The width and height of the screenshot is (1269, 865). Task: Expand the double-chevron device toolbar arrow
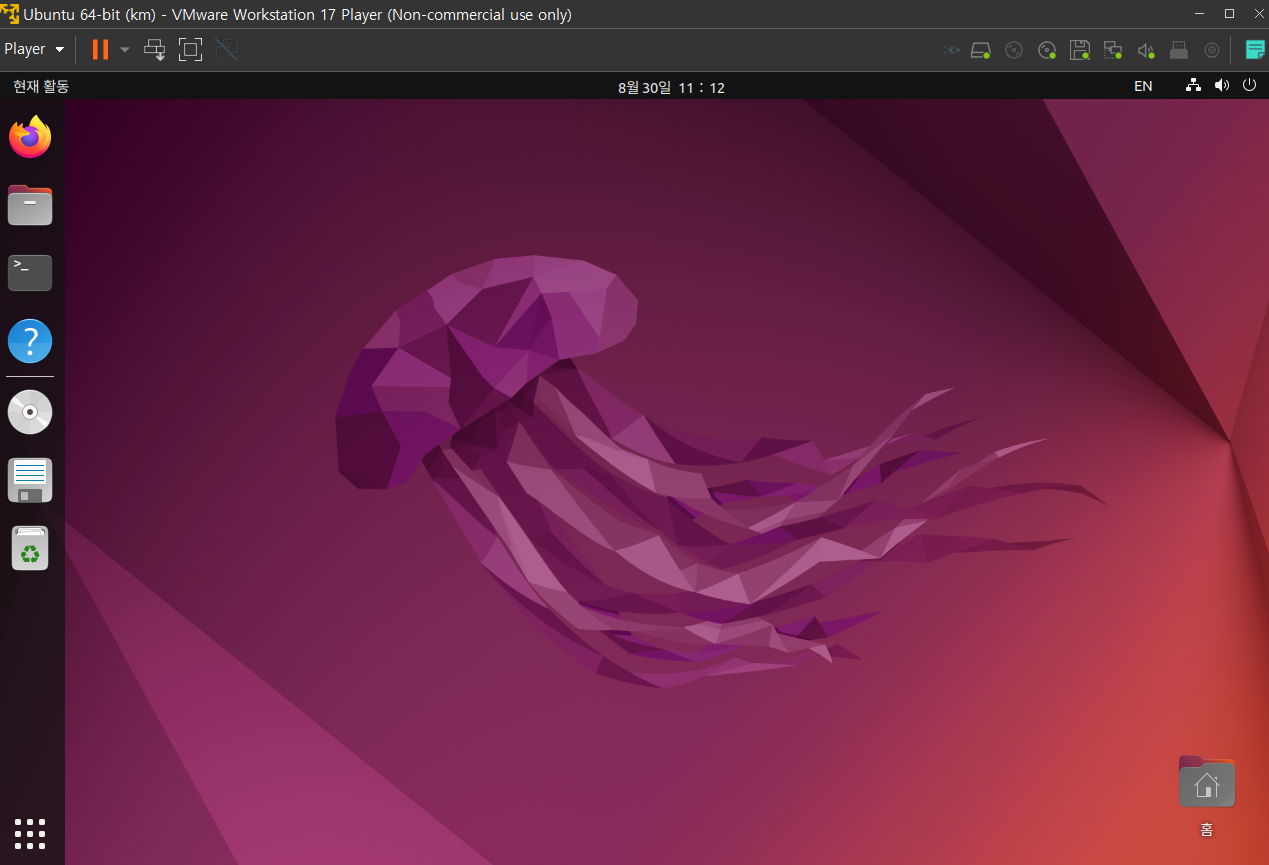pos(951,50)
